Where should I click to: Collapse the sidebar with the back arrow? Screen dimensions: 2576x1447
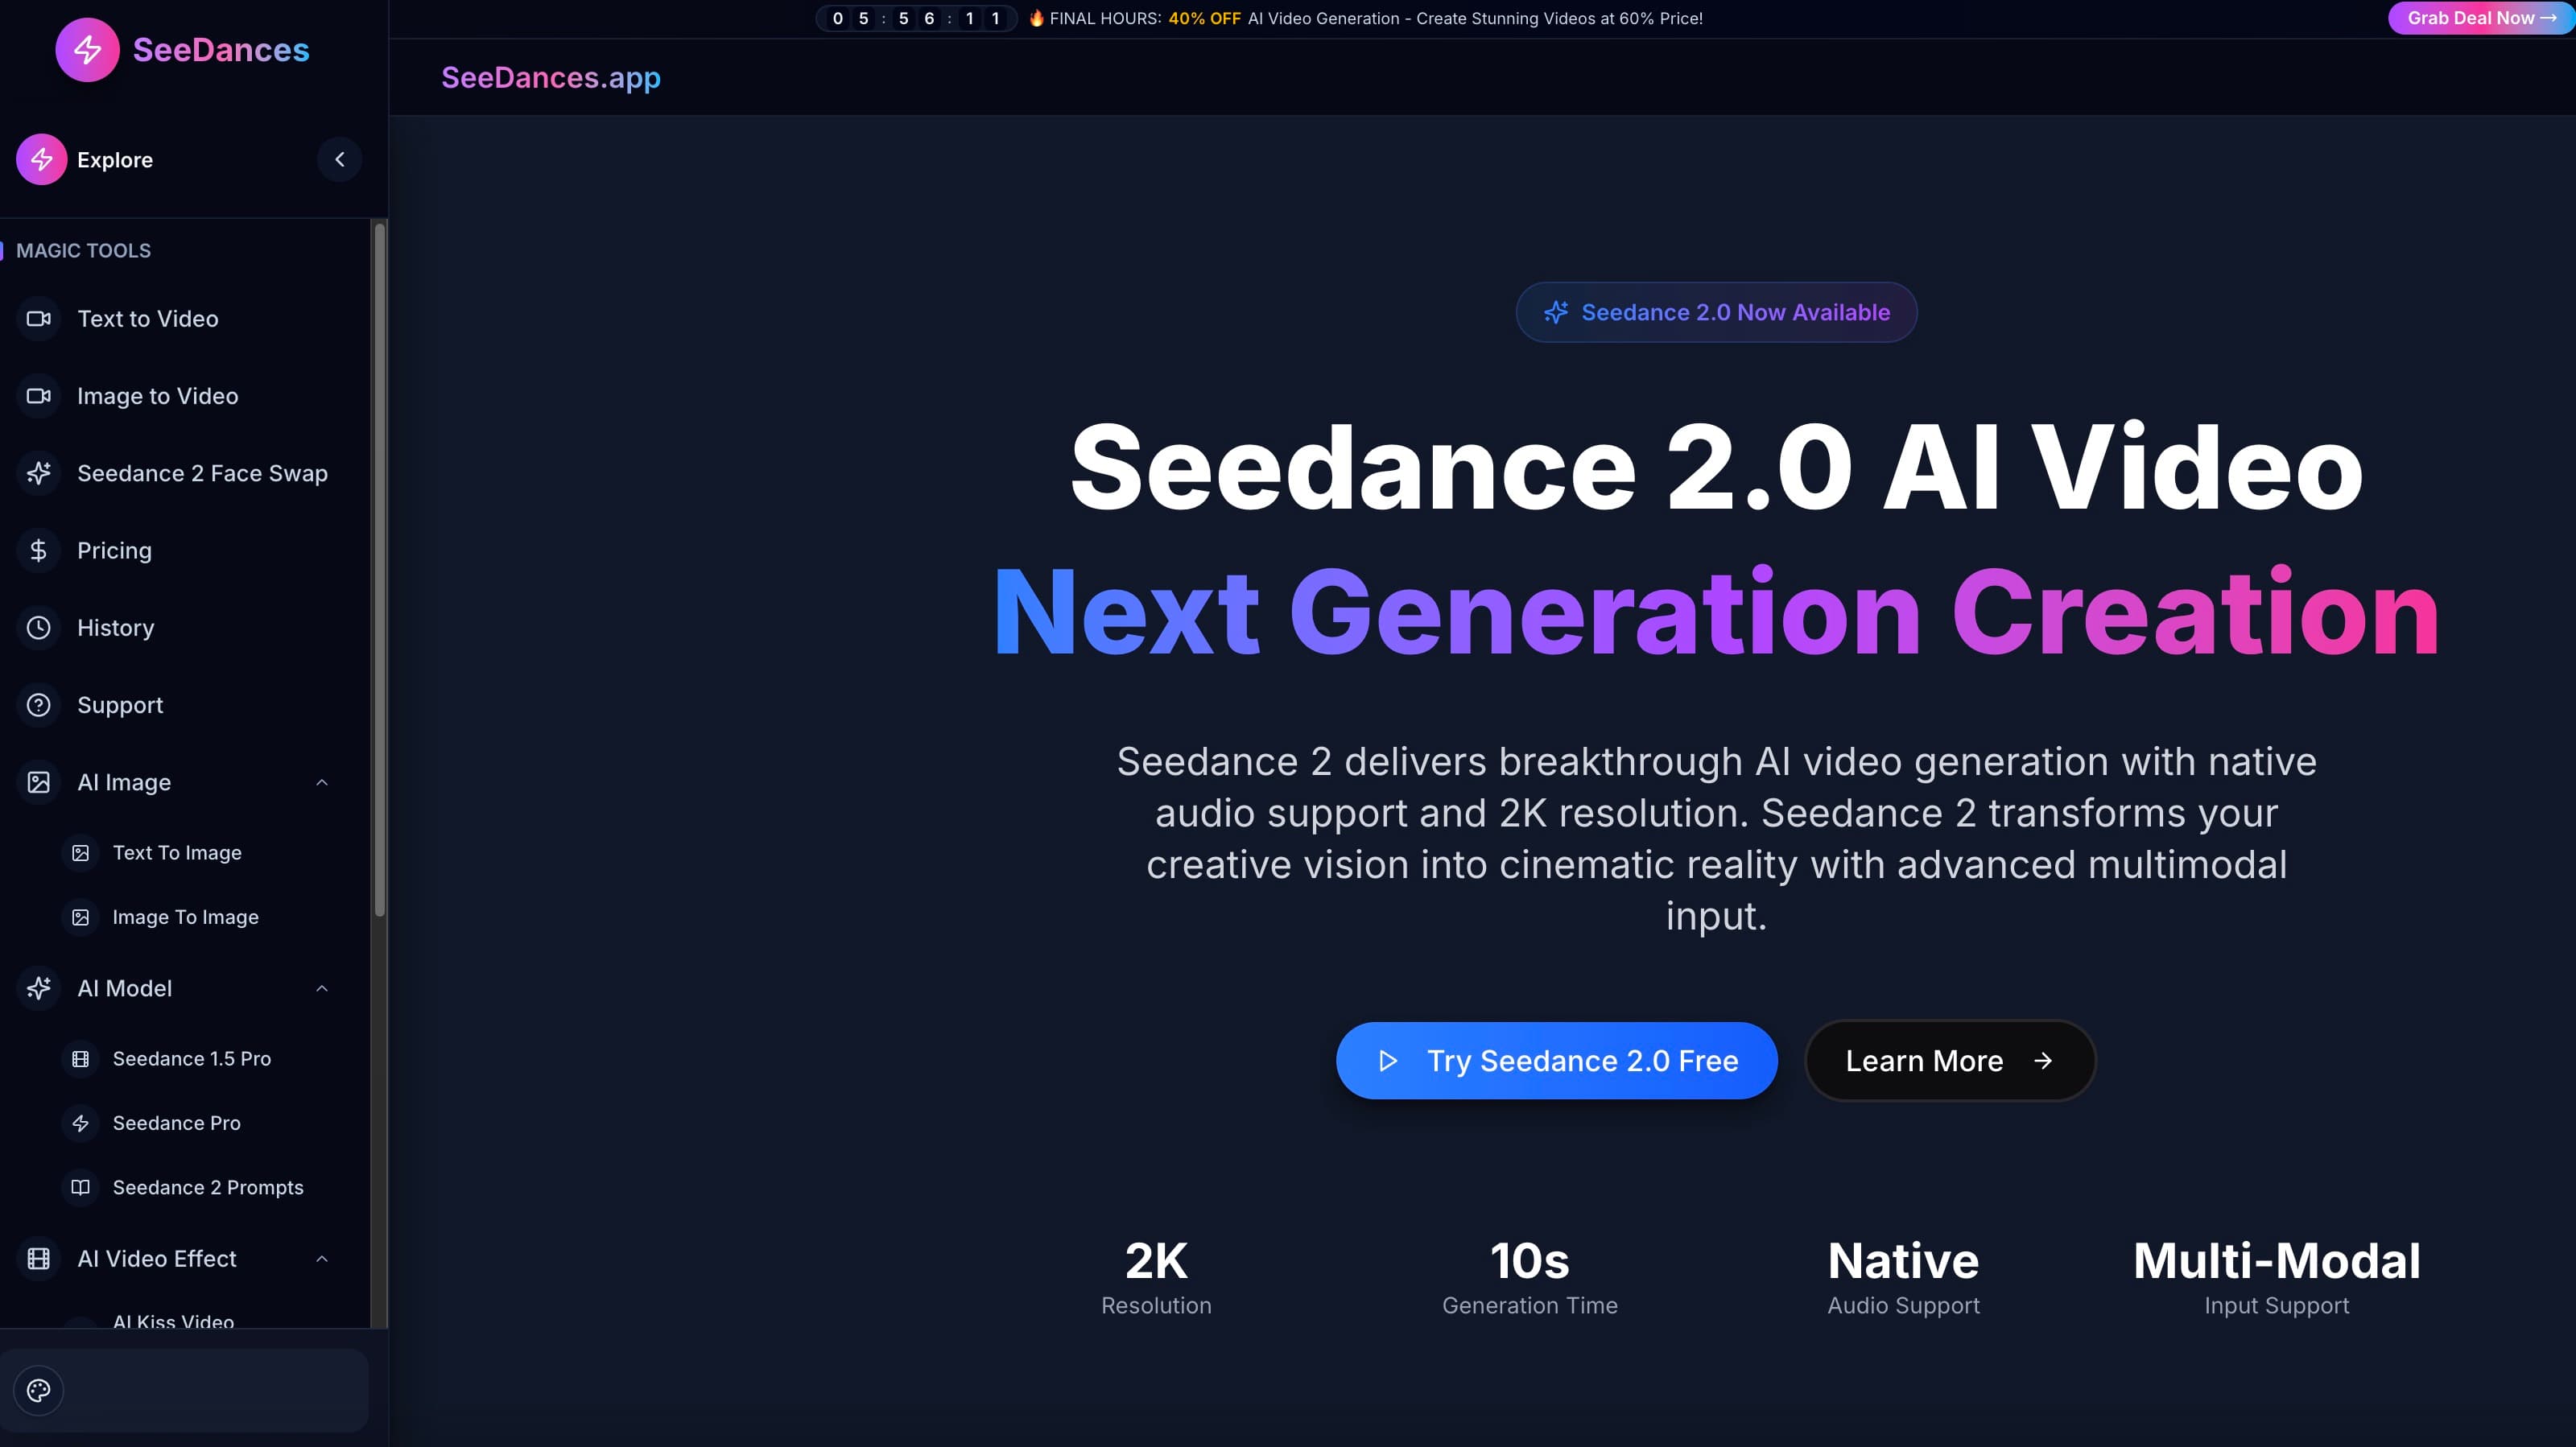pos(339,158)
